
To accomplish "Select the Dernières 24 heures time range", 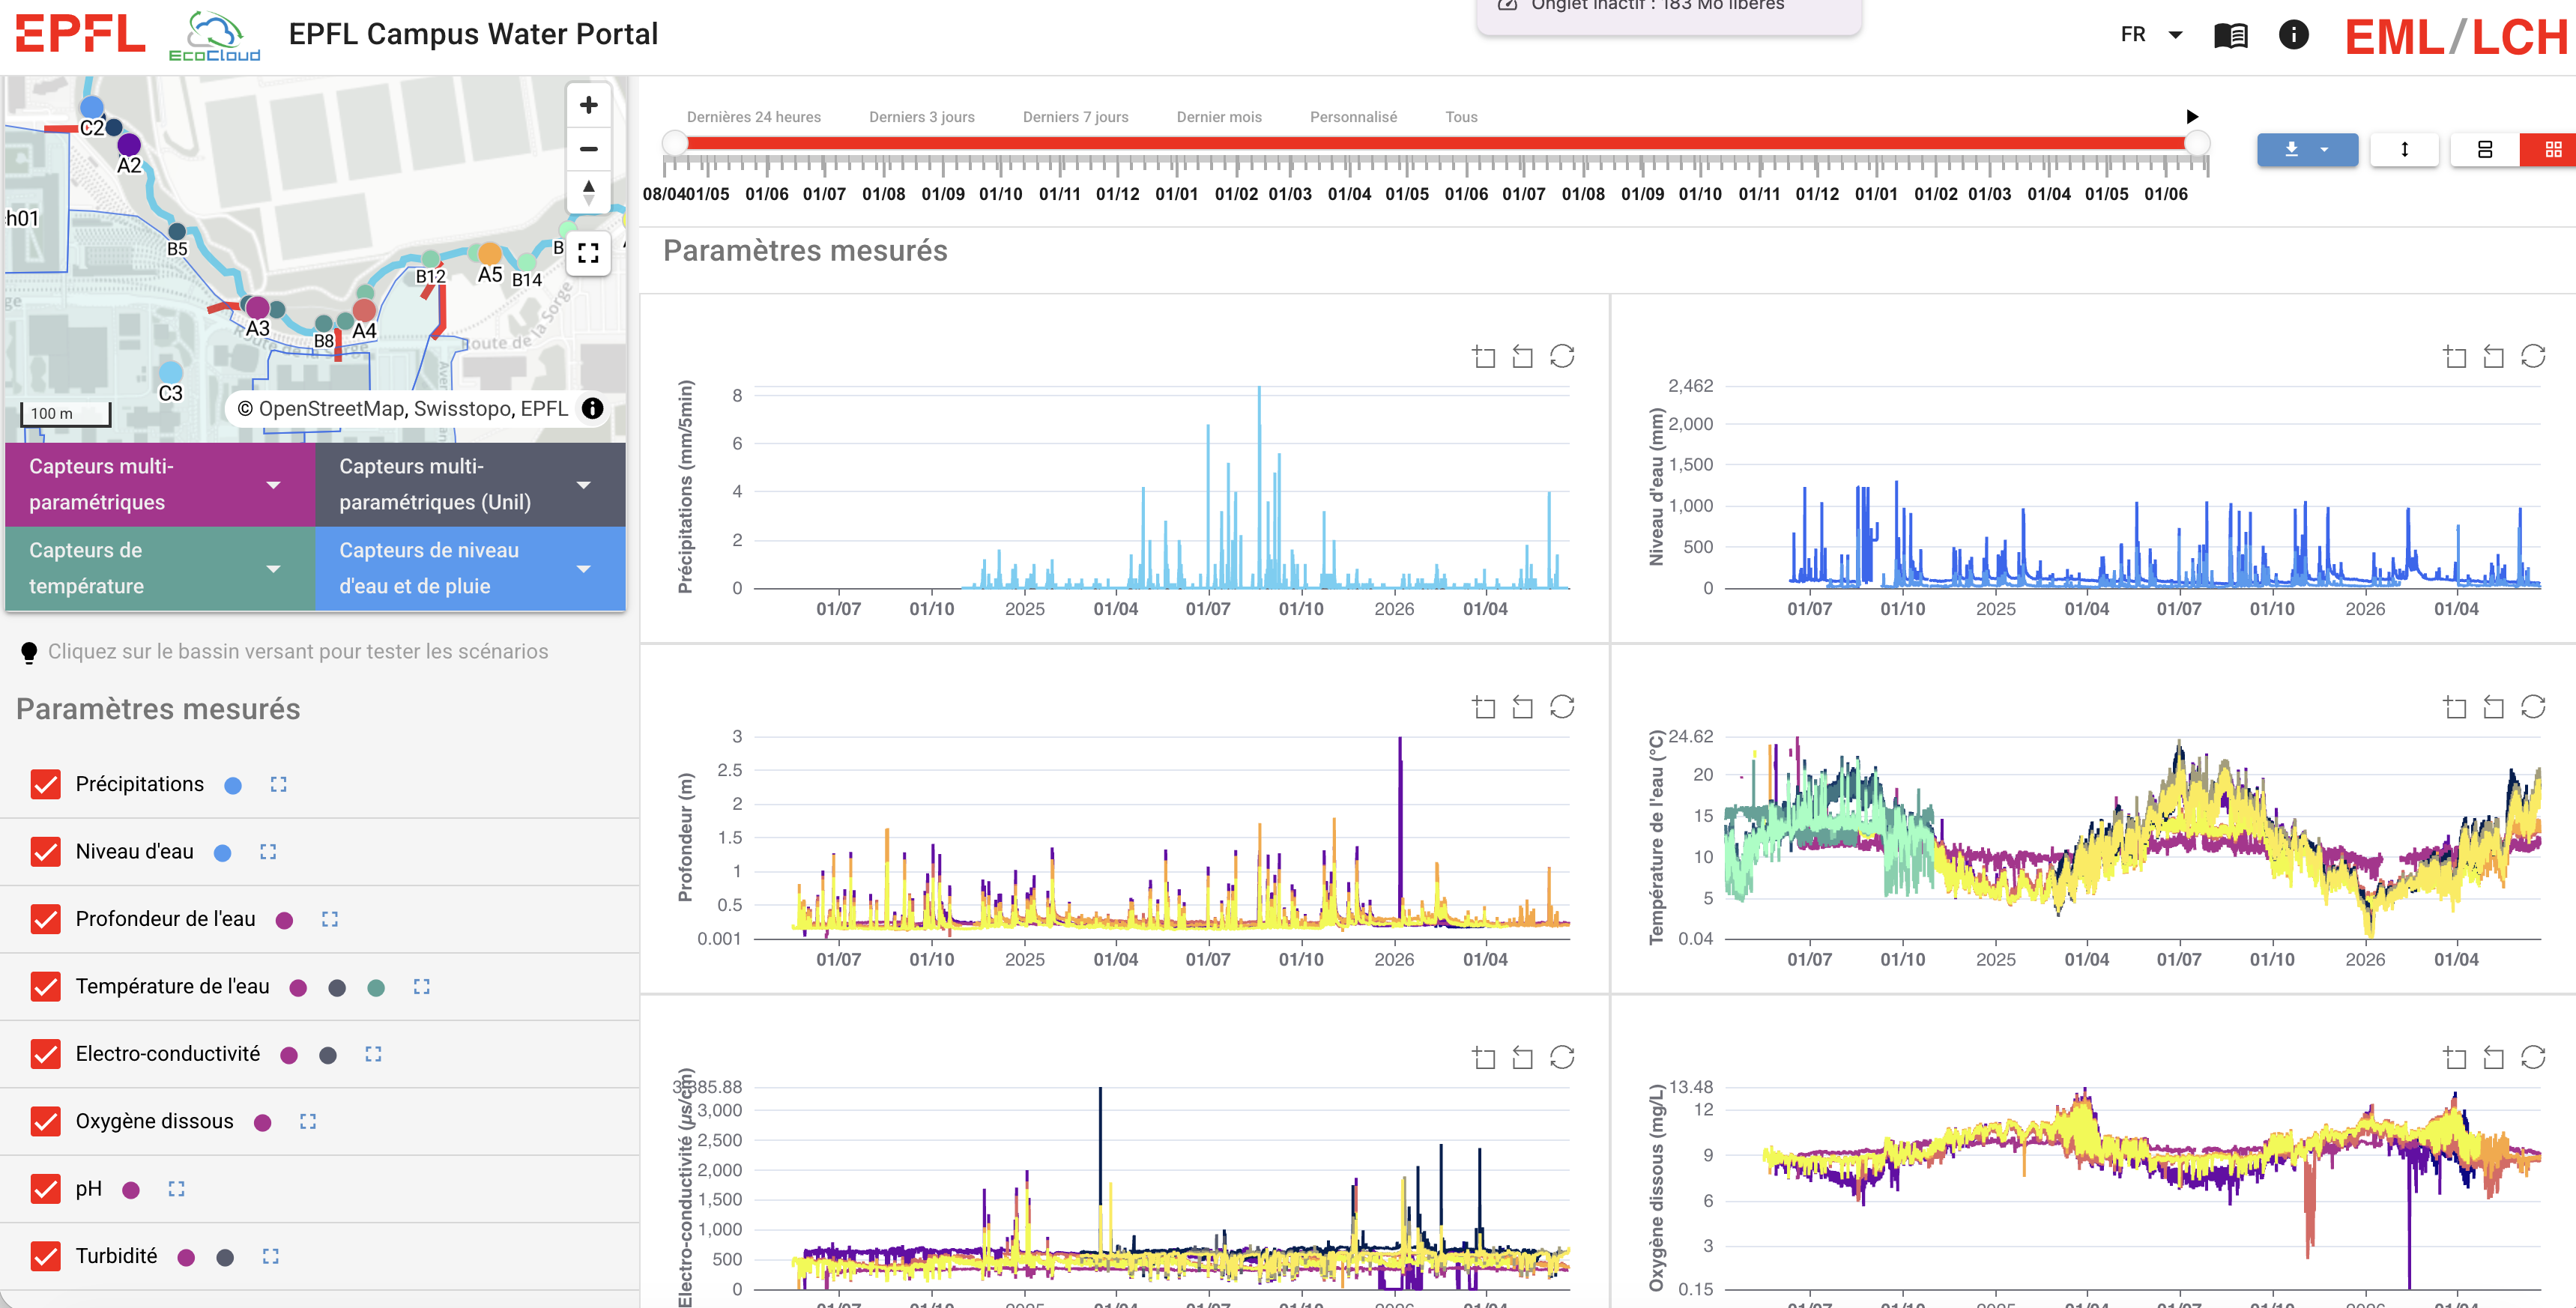I will point(753,117).
